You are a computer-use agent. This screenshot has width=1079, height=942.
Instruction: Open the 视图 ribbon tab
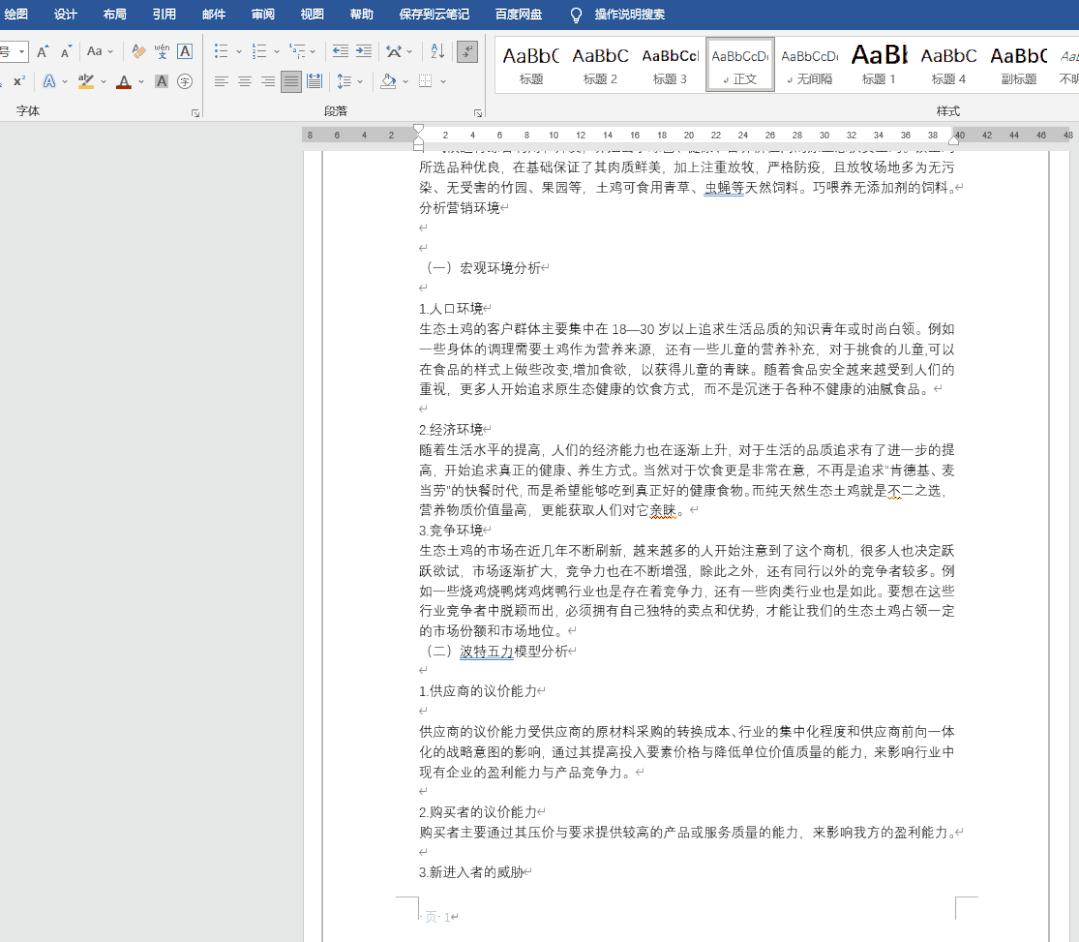point(312,14)
